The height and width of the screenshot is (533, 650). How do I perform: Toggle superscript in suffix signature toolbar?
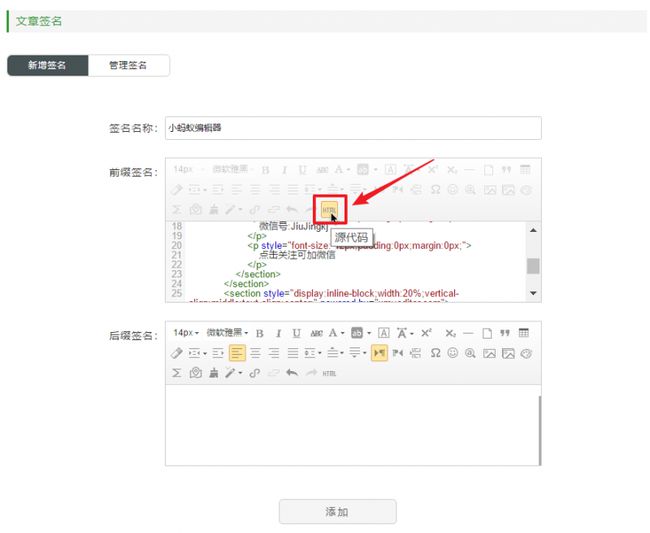click(x=427, y=333)
